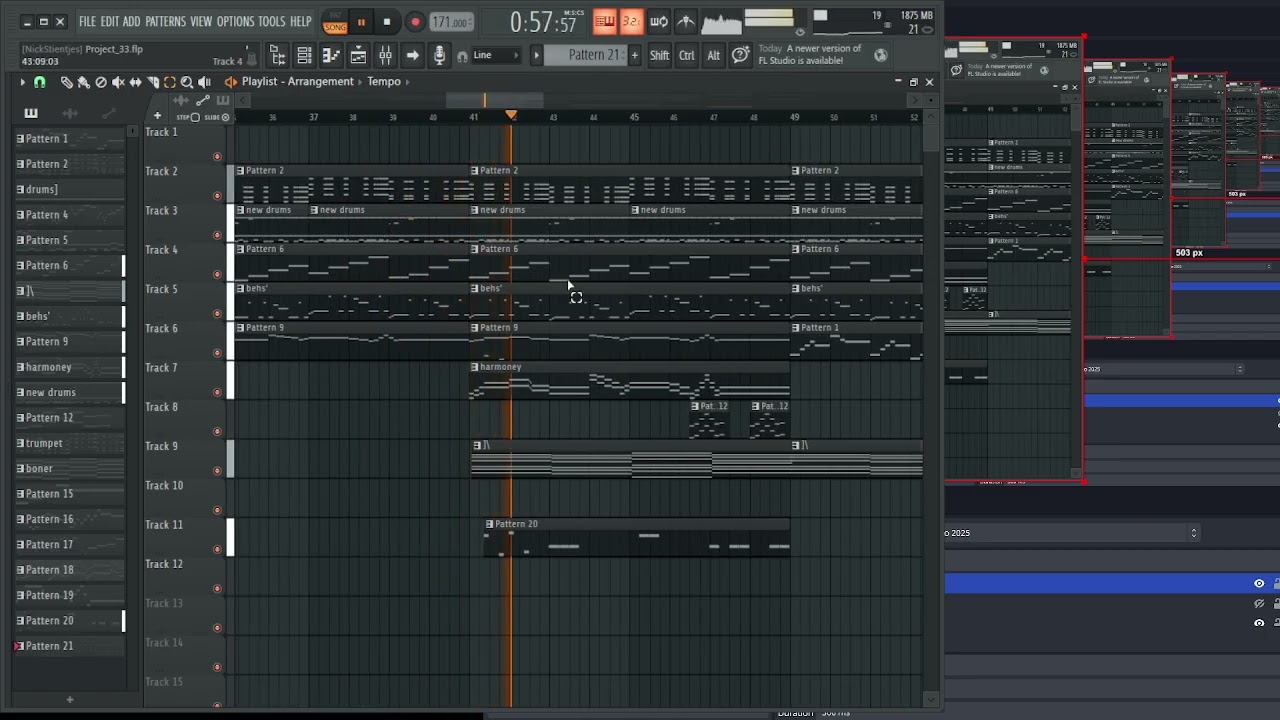Click the newer version available notice
Image resolution: width=1280 pixels, height=720 pixels.
click(x=810, y=55)
